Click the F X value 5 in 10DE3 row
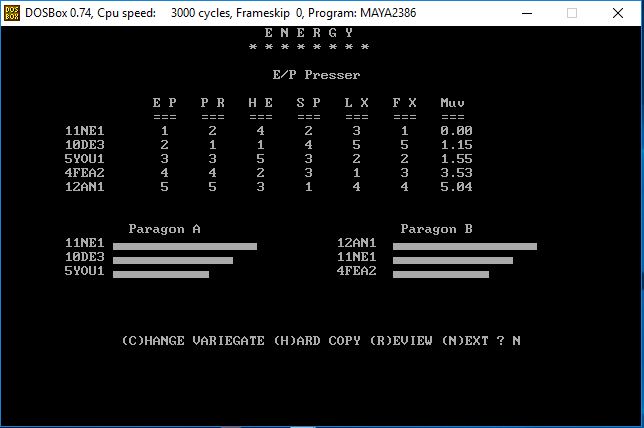The height and width of the screenshot is (428, 644). (405, 145)
